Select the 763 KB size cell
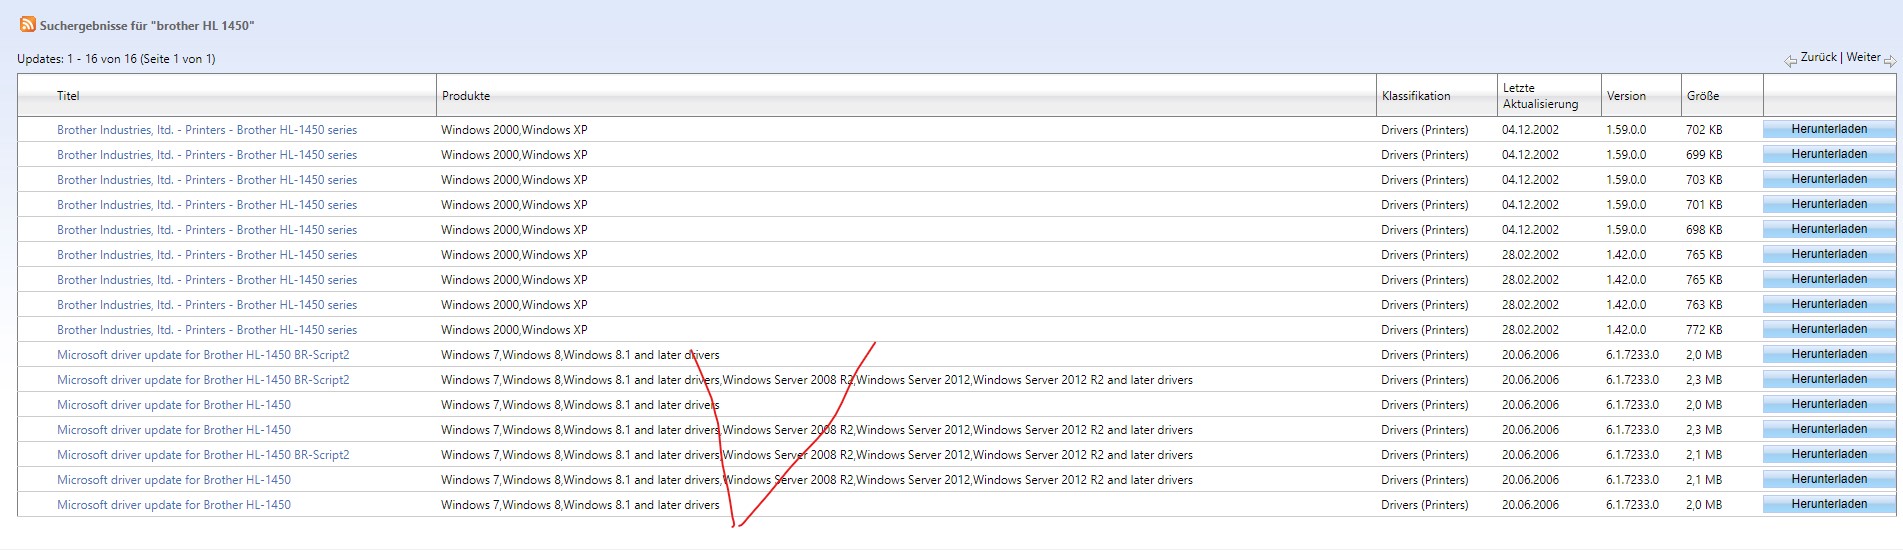The image size is (1903, 557). [x=1704, y=305]
